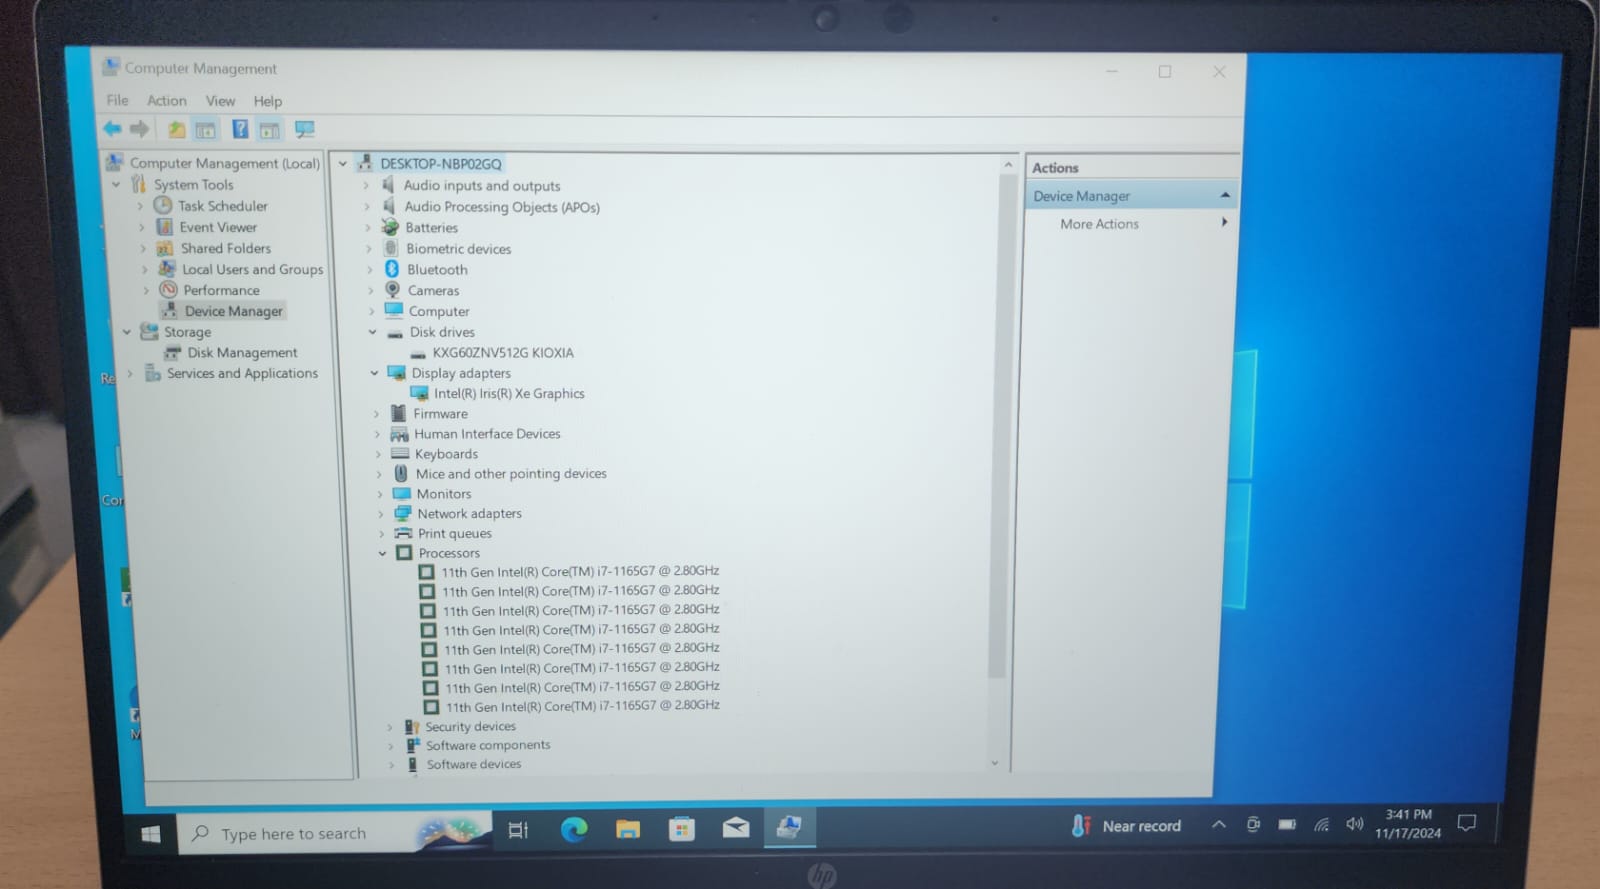Select the DESKTOP-NBP02GQ root device node
1600x889 pixels.
pyautogui.click(x=441, y=164)
